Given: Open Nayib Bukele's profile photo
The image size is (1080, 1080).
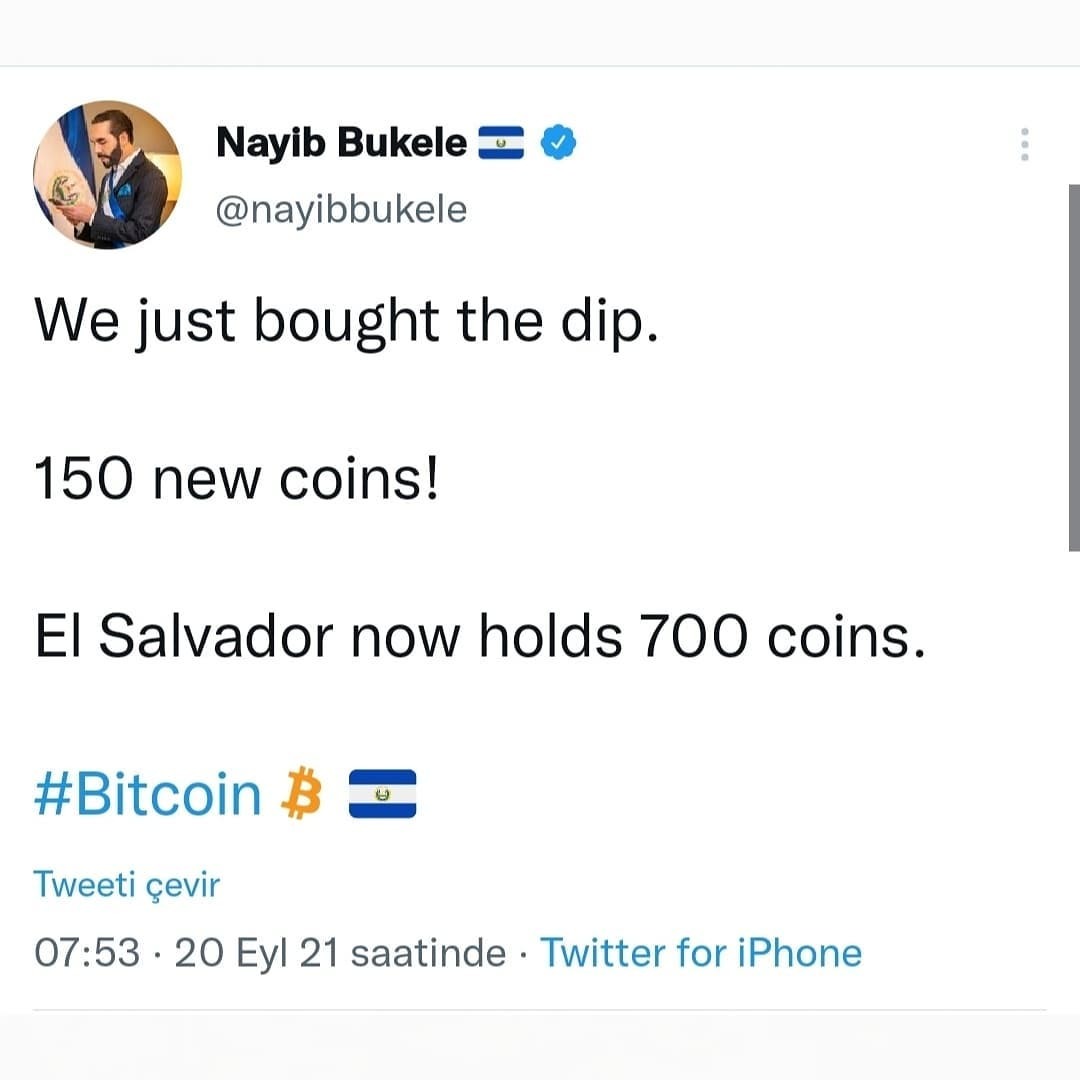Looking at the screenshot, I should [107, 174].
